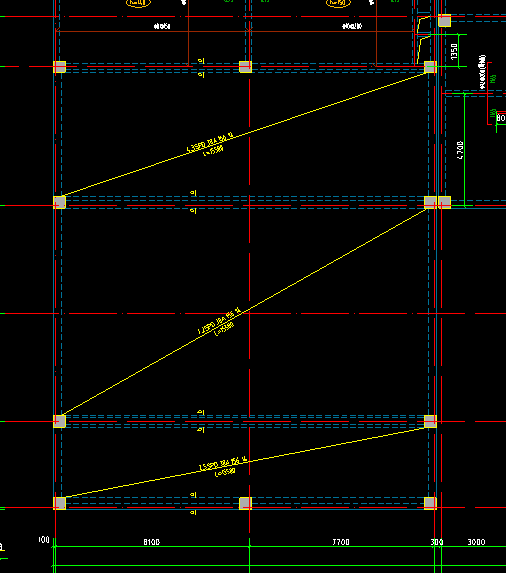Click the 100 dimension value at bottom
This screenshot has height=573, width=506.
coord(44,540)
